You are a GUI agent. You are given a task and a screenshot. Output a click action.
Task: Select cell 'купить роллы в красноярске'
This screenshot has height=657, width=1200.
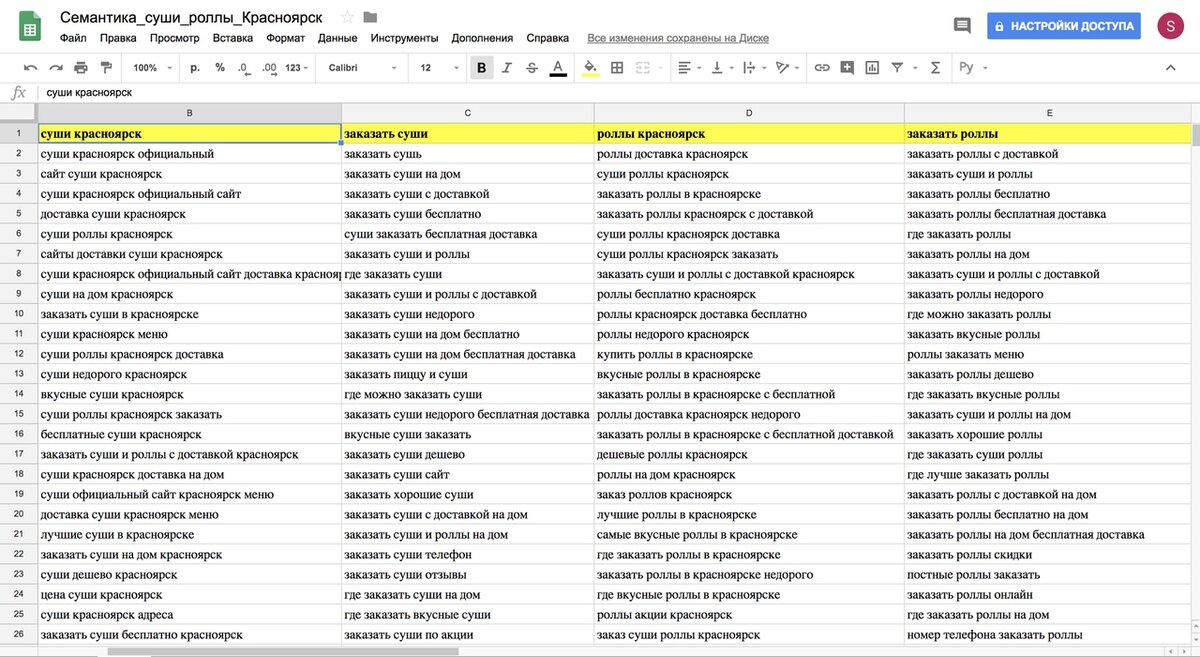(x=749, y=354)
